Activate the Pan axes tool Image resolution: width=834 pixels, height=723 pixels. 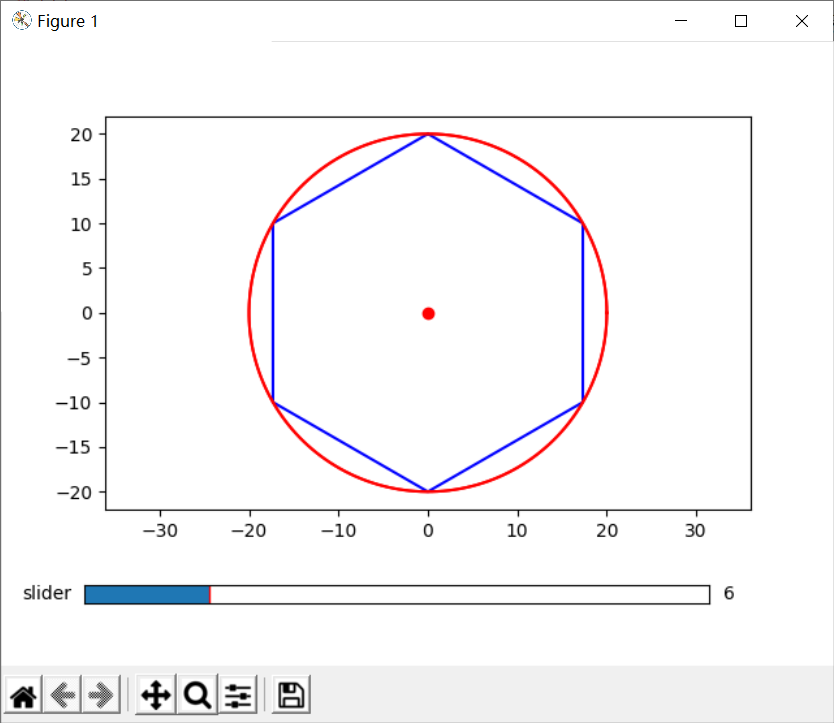pos(156,695)
